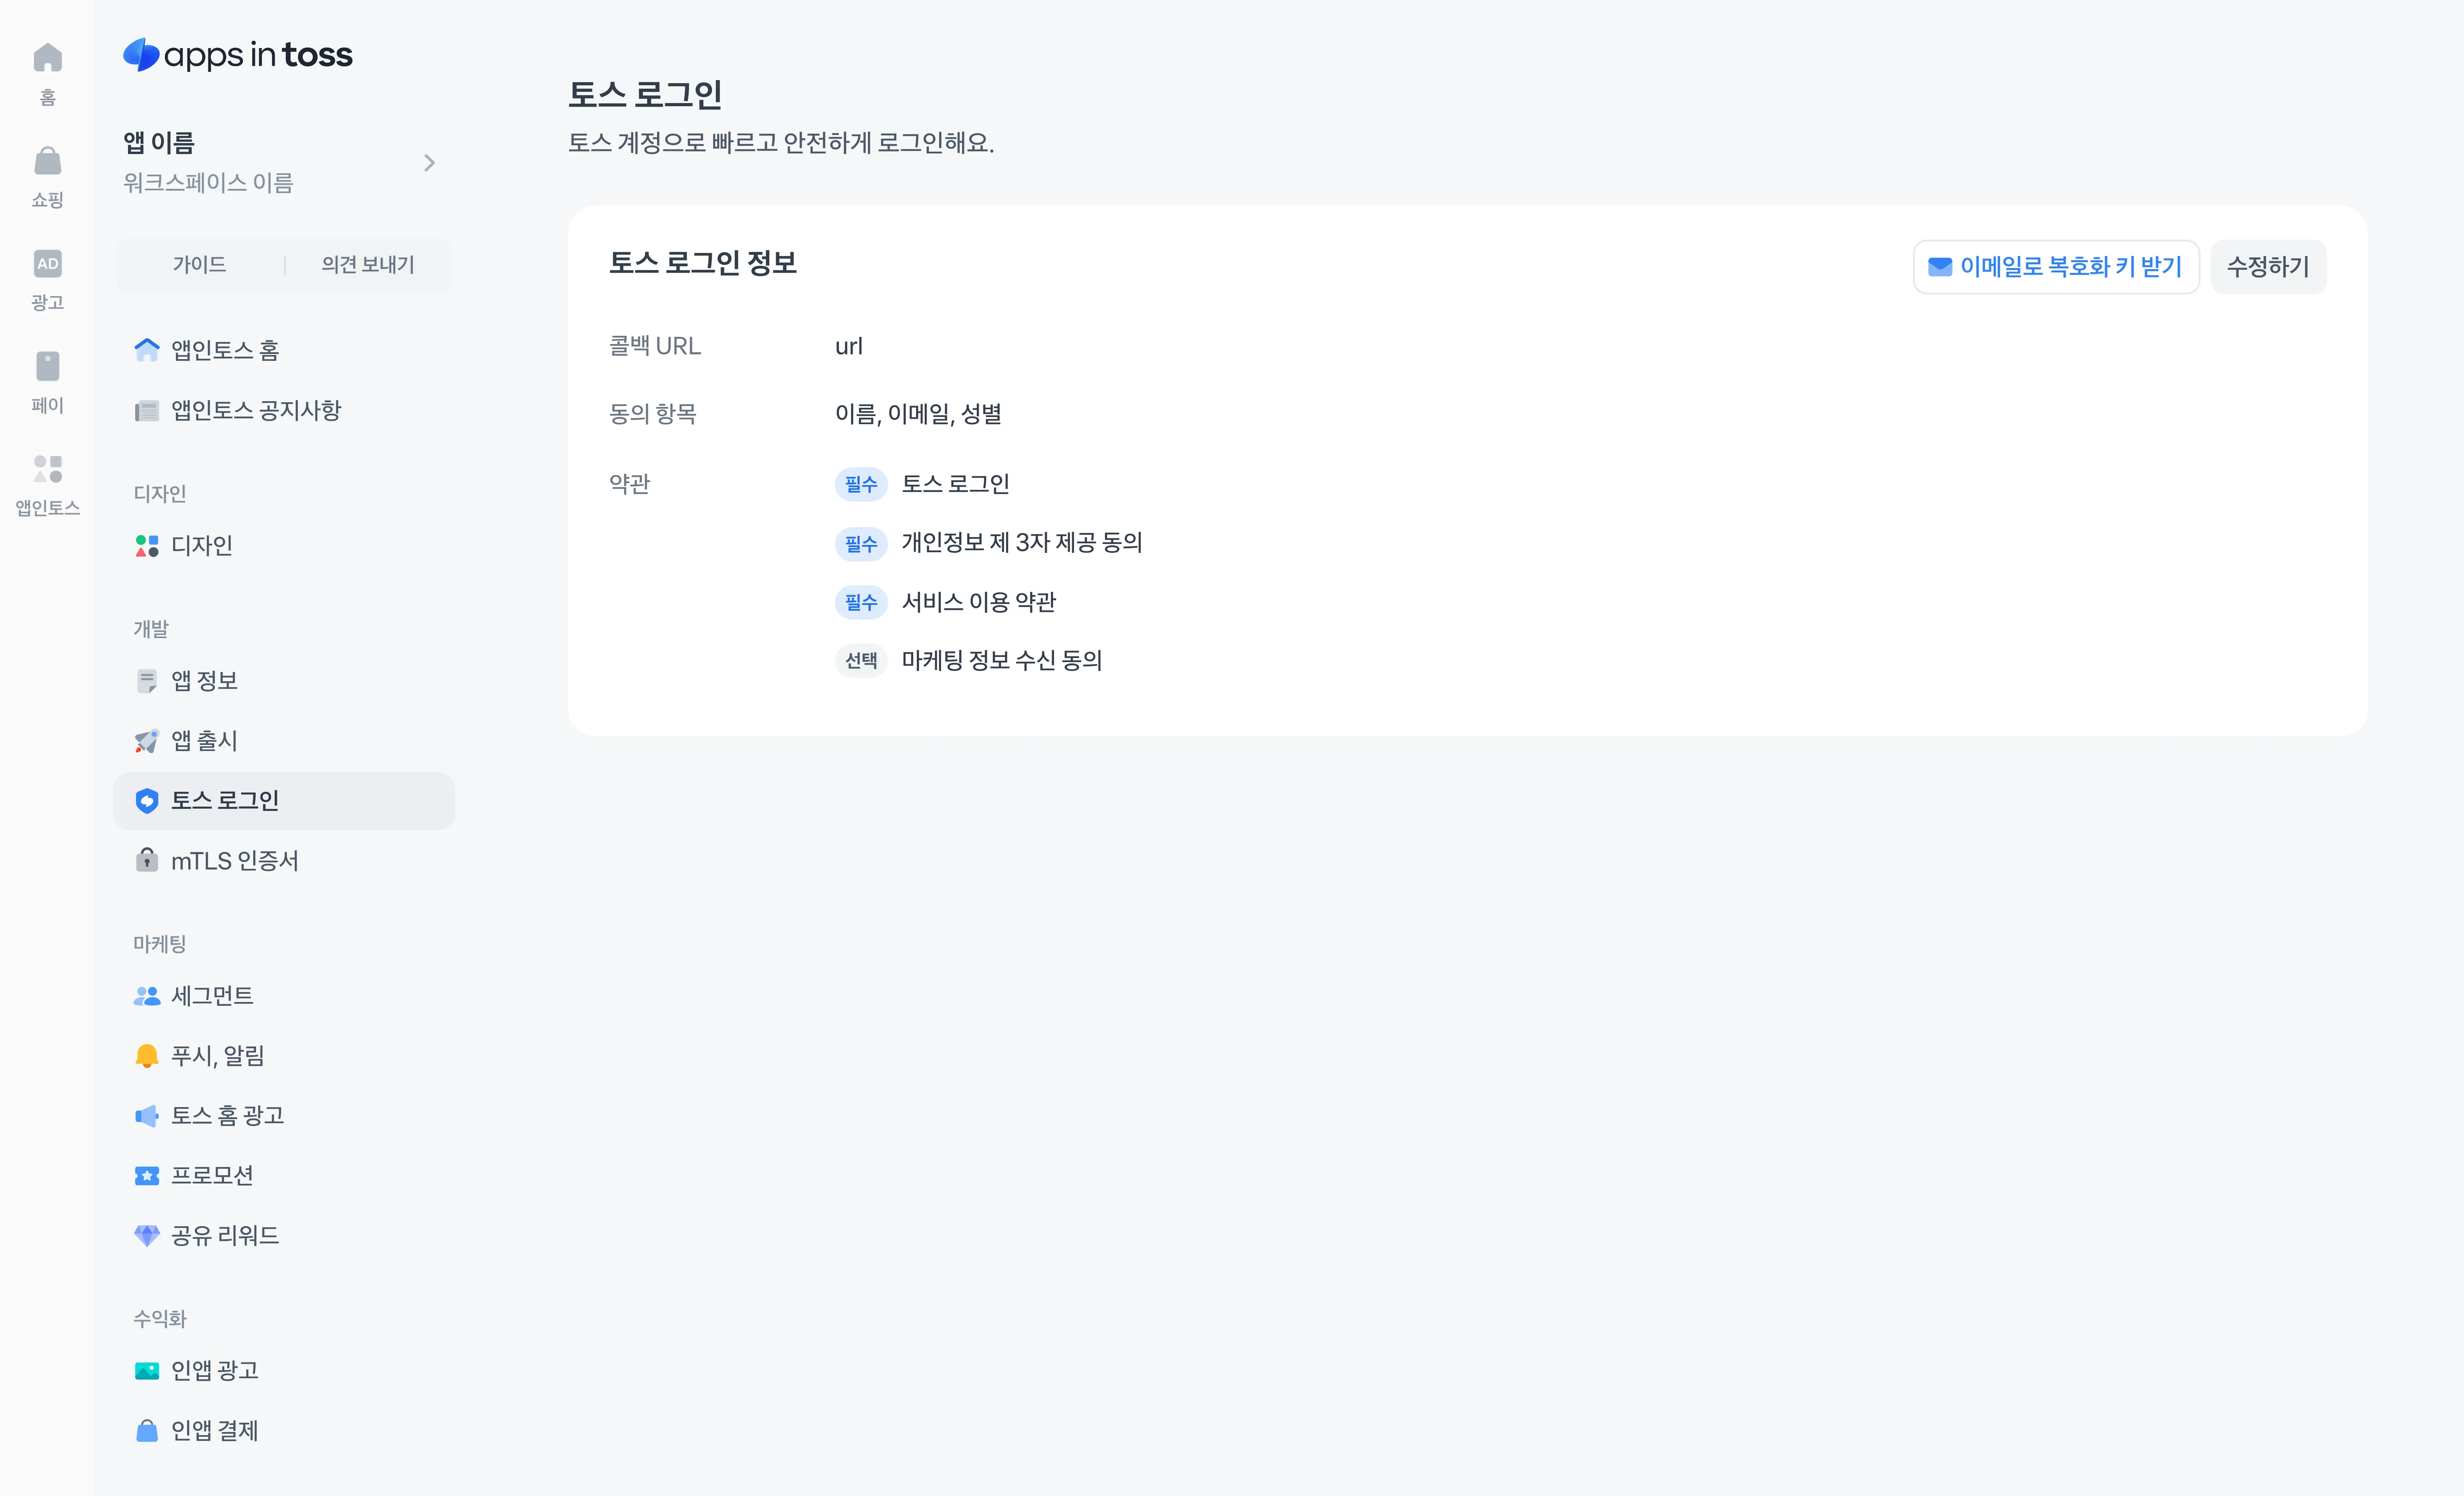Click the 개인정보 제 3자 제공 동의 term
Viewport: 2464px width, 1496px height.
1021,543
